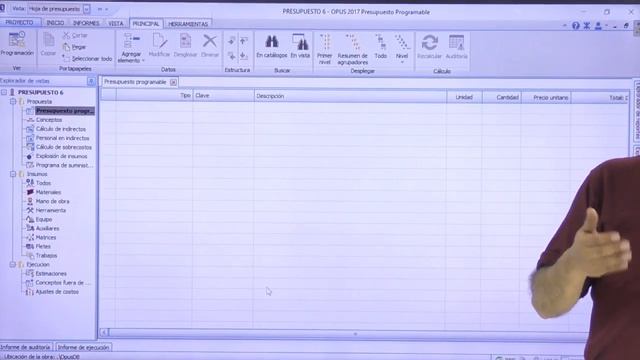The height and width of the screenshot is (360, 640).
Task: Open the Programación view button
Action: pos(17,43)
